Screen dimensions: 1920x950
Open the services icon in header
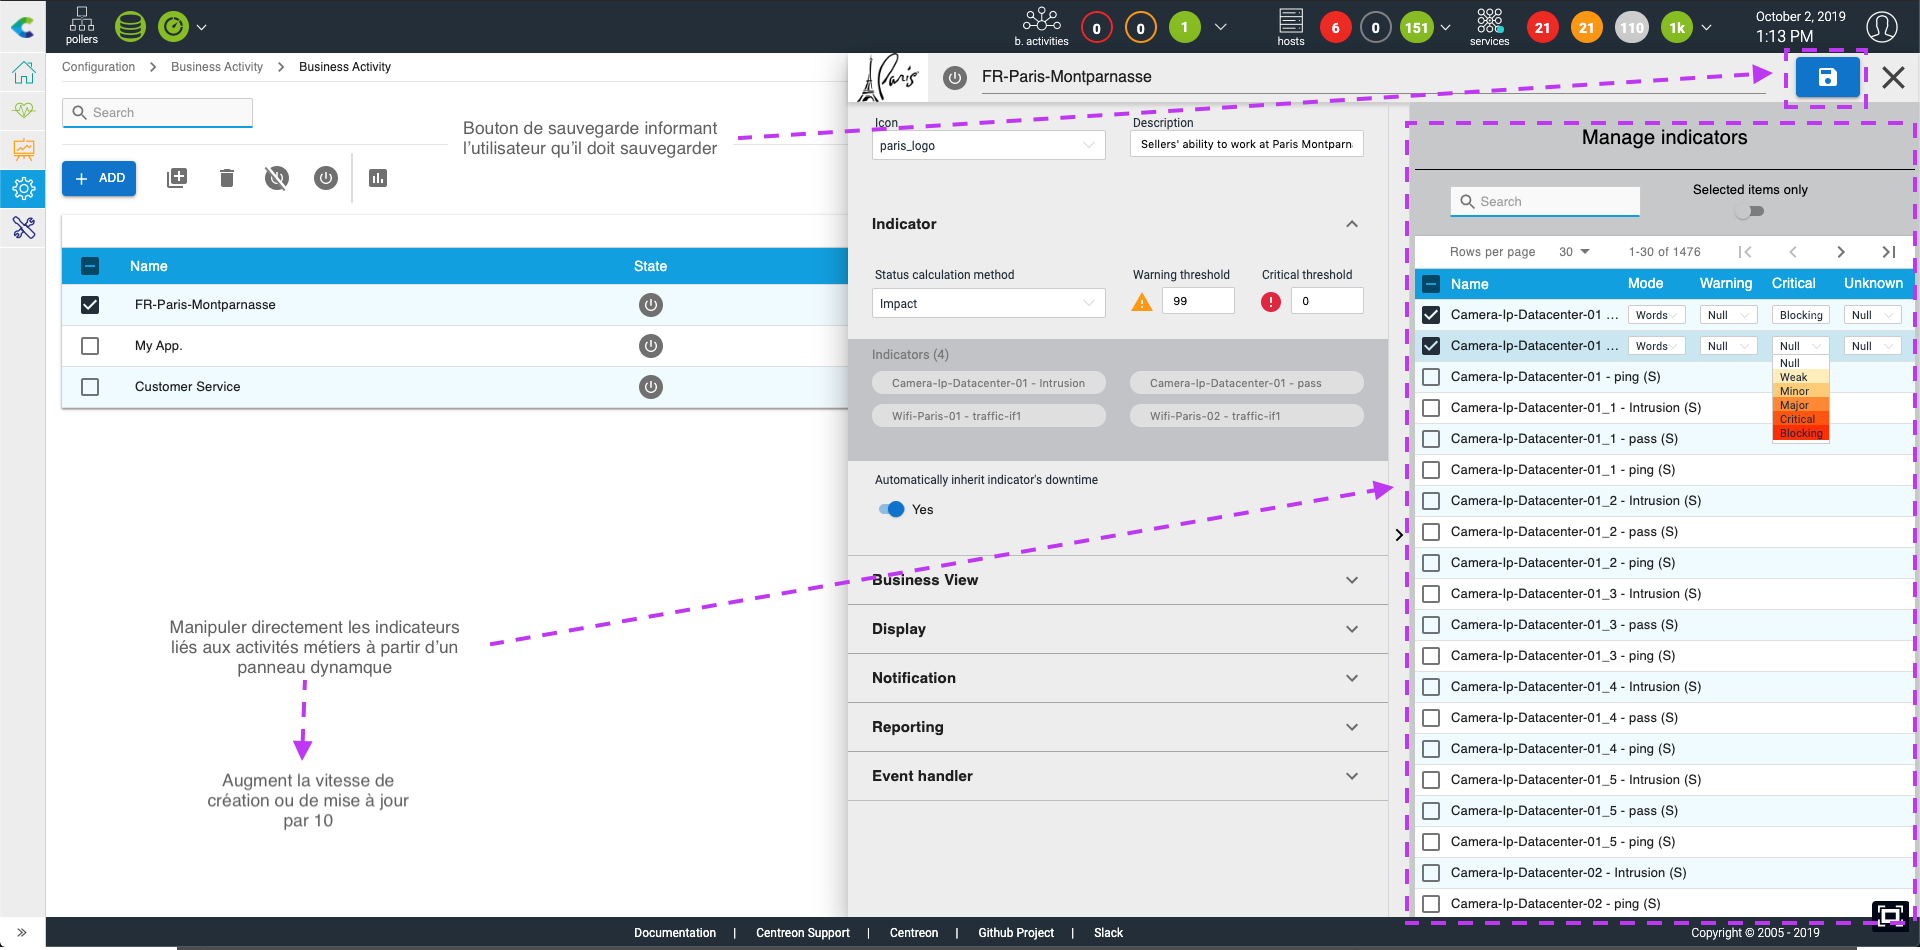tap(1489, 26)
